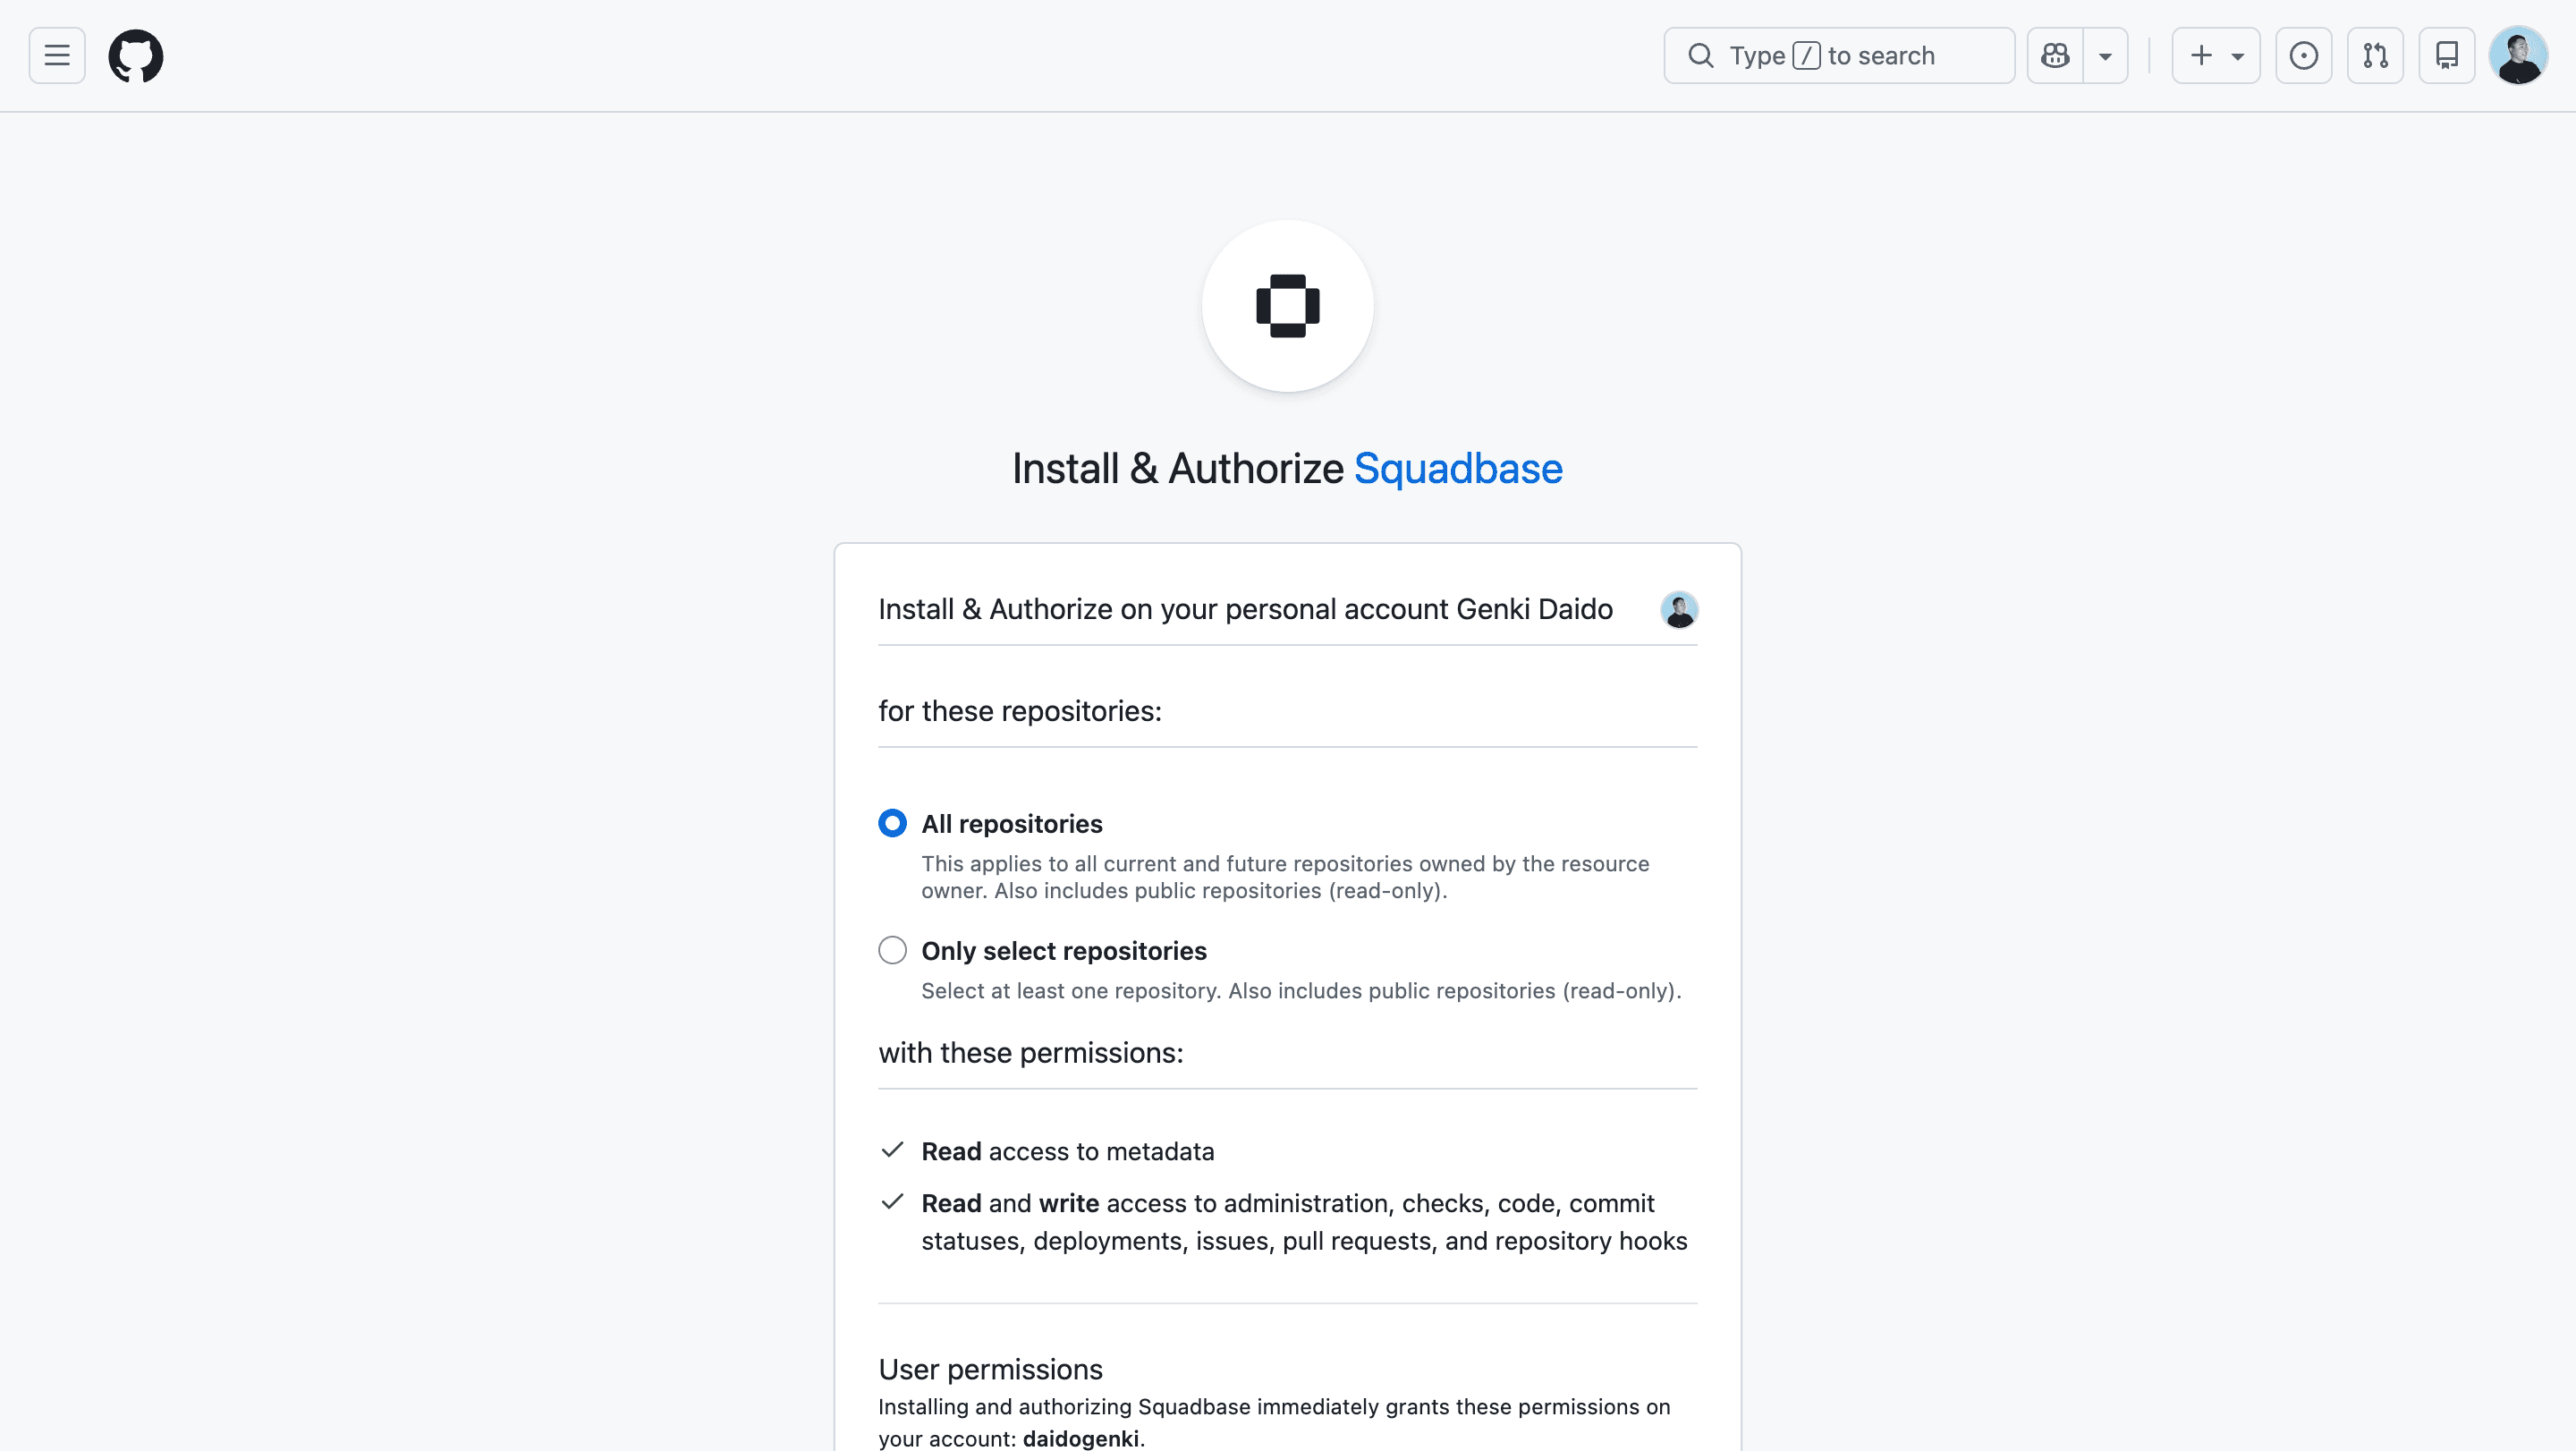Image resolution: width=2576 pixels, height=1451 pixels.
Task: Go to GitHub homepage via Octocat logo
Action: coord(136,55)
